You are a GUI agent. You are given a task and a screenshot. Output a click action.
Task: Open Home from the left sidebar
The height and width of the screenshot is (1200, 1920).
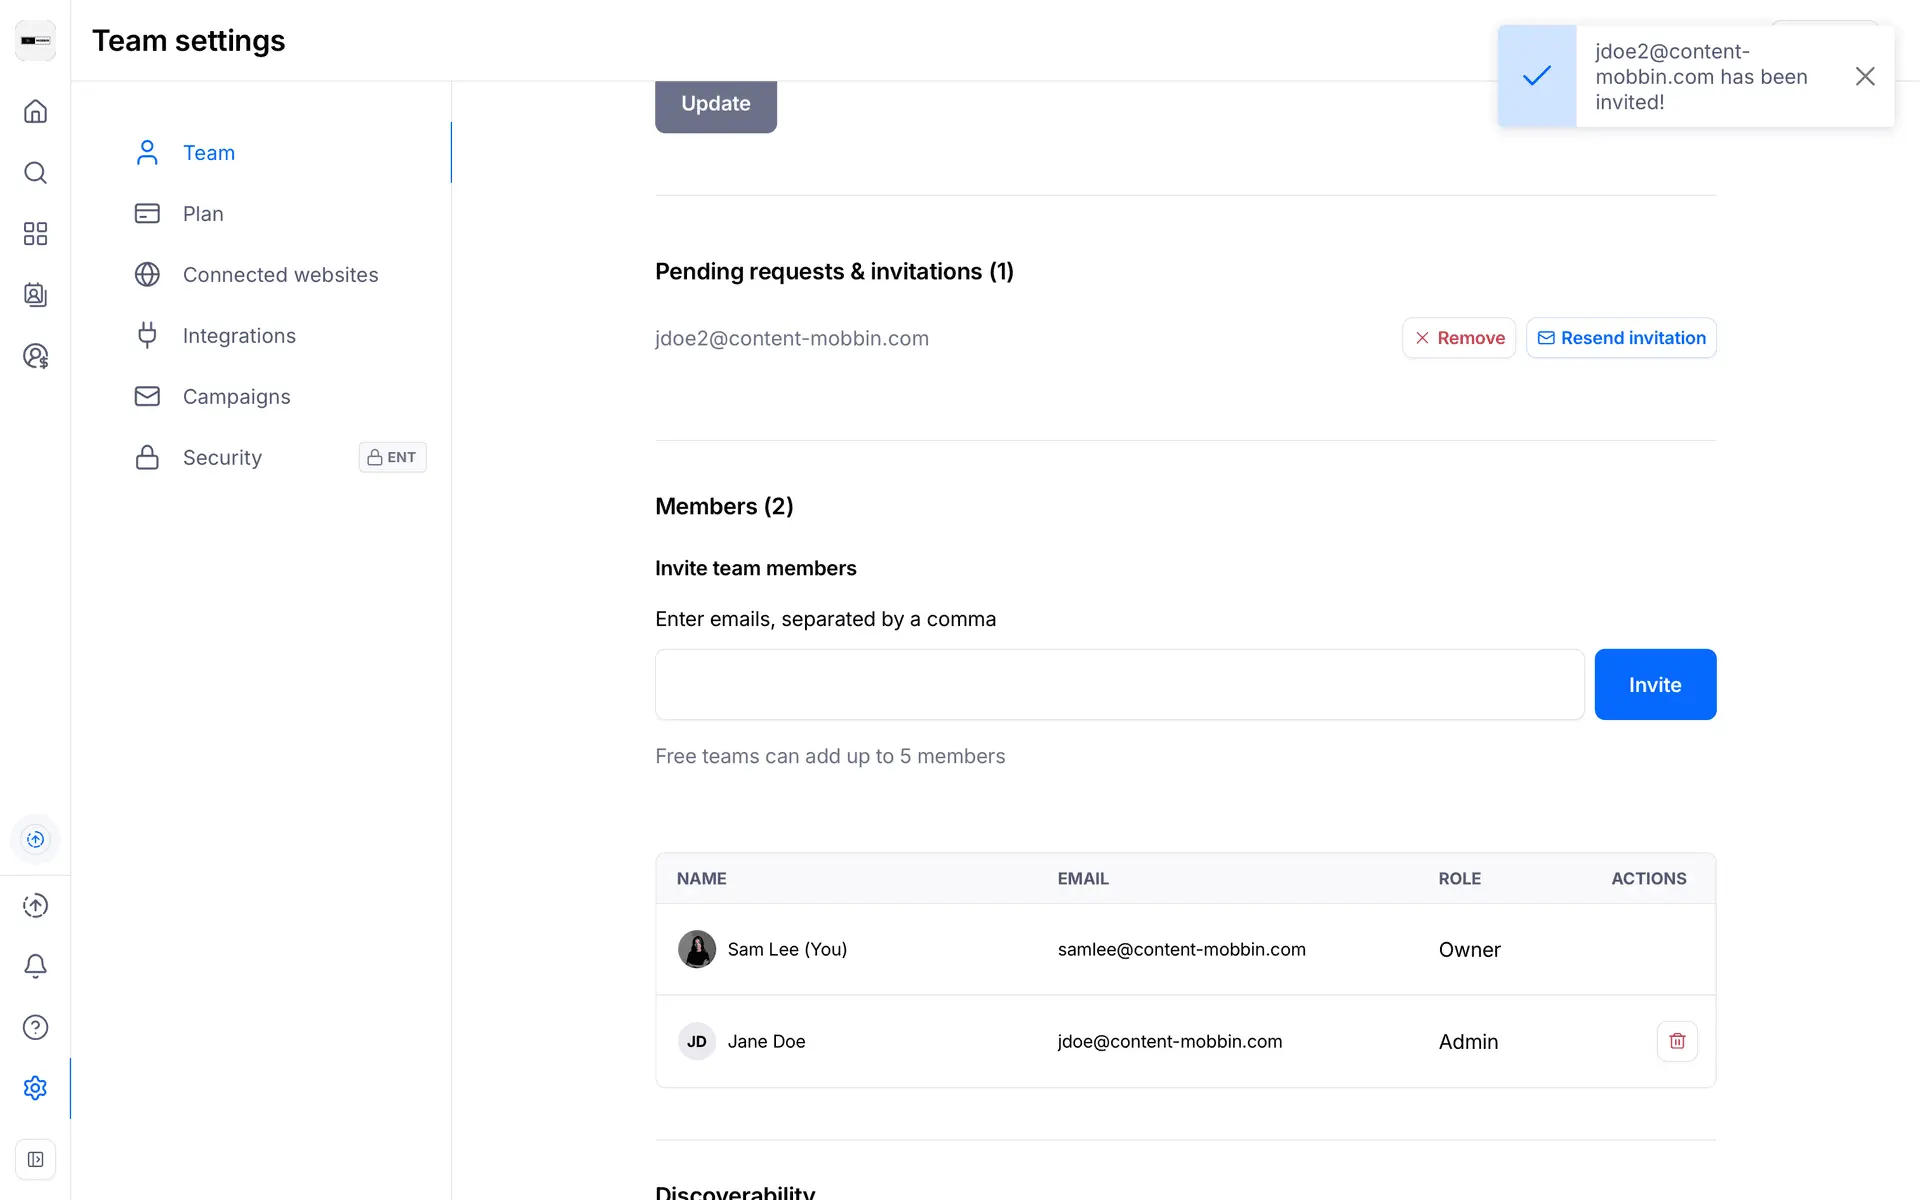click(x=35, y=111)
